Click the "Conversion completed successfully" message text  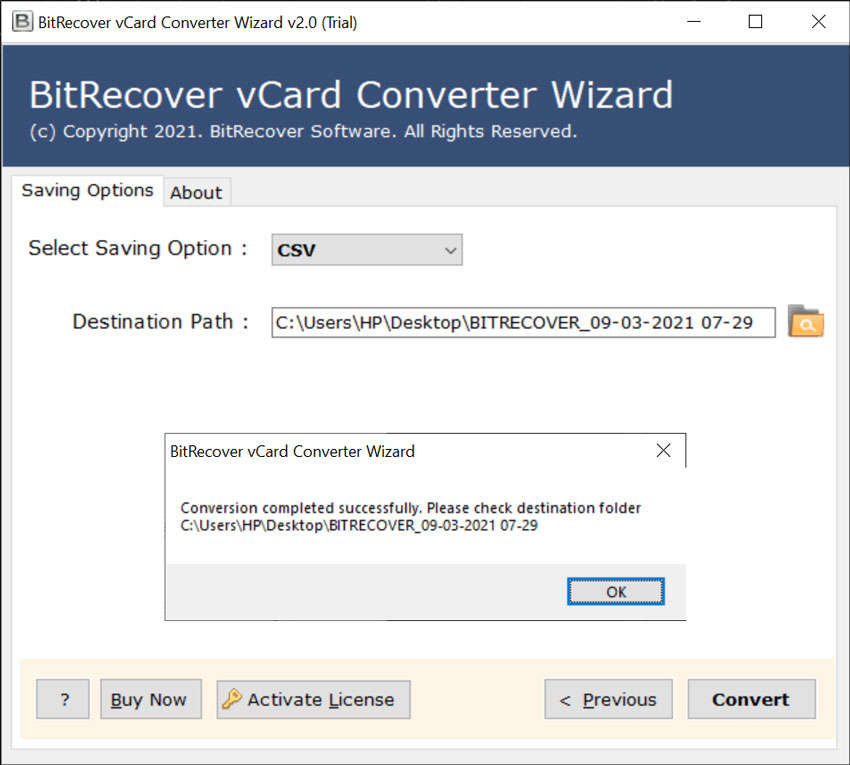410,508
